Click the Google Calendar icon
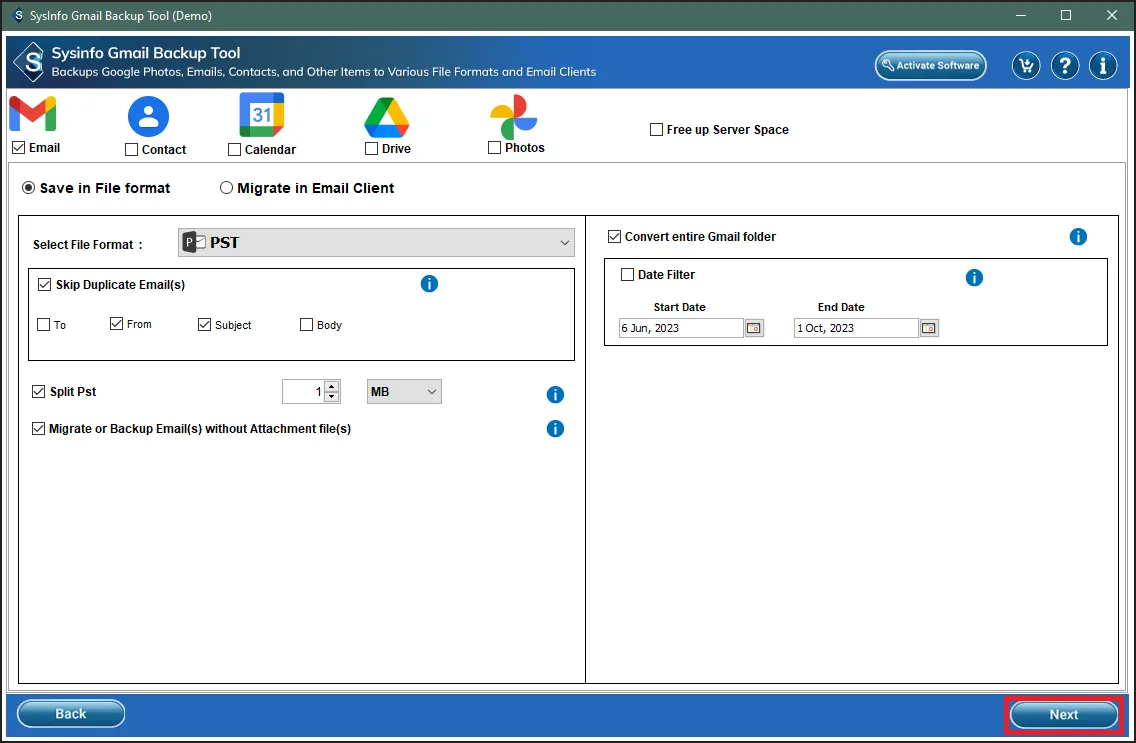The image size is (1136, 743). 262,116
